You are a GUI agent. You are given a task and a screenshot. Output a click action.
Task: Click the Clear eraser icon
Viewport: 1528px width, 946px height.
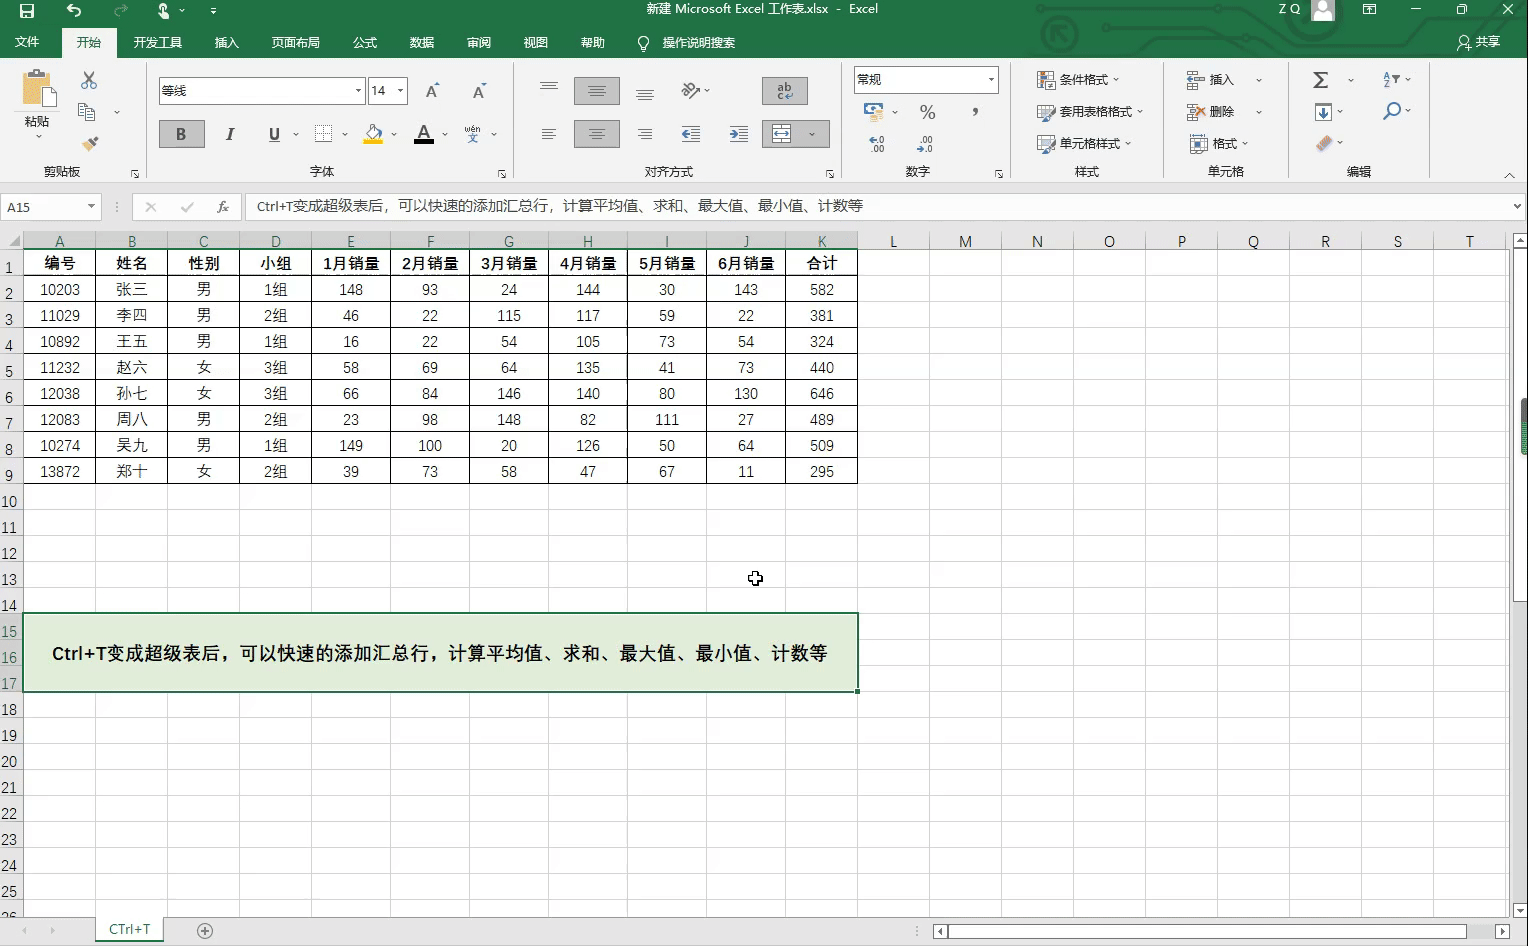(x=1324, y=144)
